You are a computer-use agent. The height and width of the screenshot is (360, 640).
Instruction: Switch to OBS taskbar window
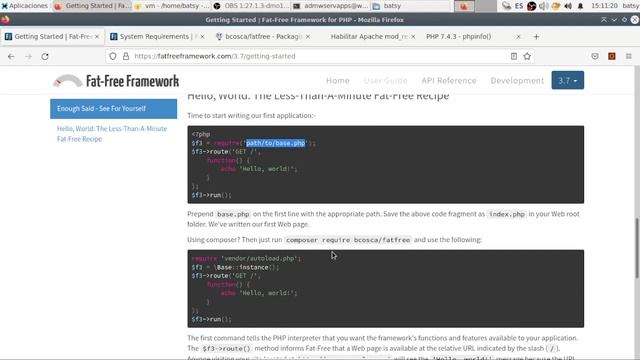point(251,6)
